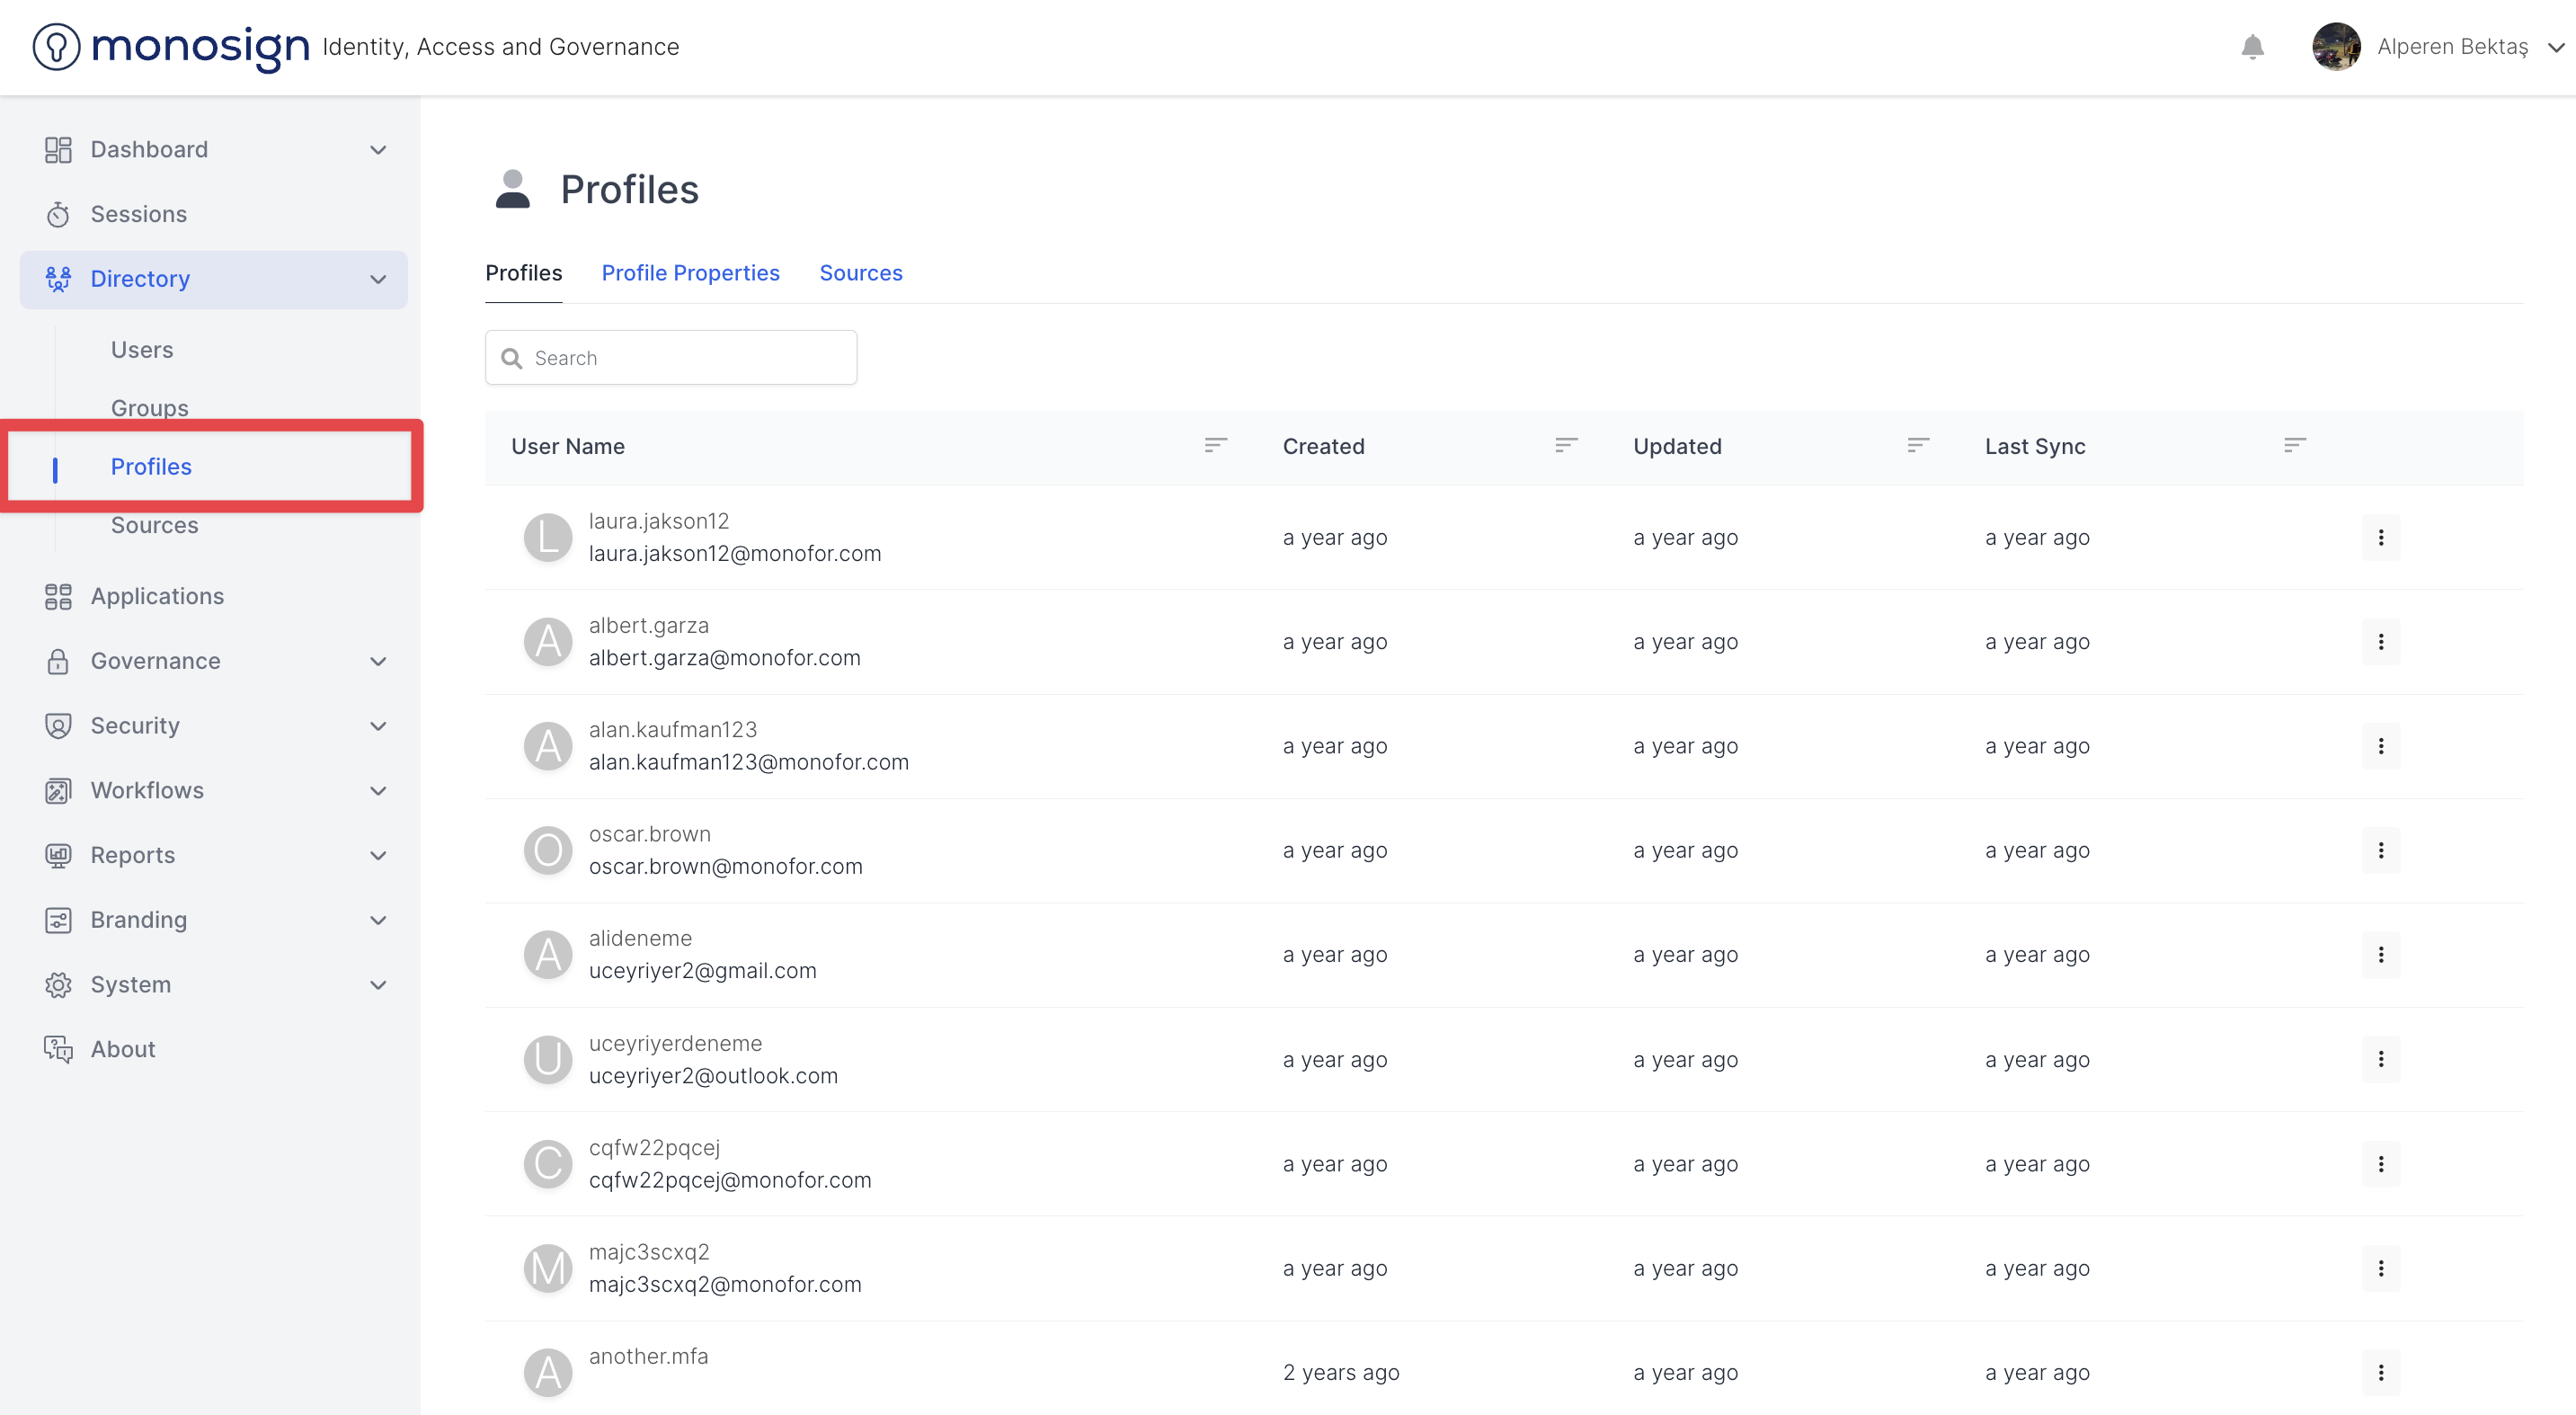Image resolution: width=2576 pixels, height=1415 pixels.
Task: Click the monosign logo
Action: coord(171,47)
